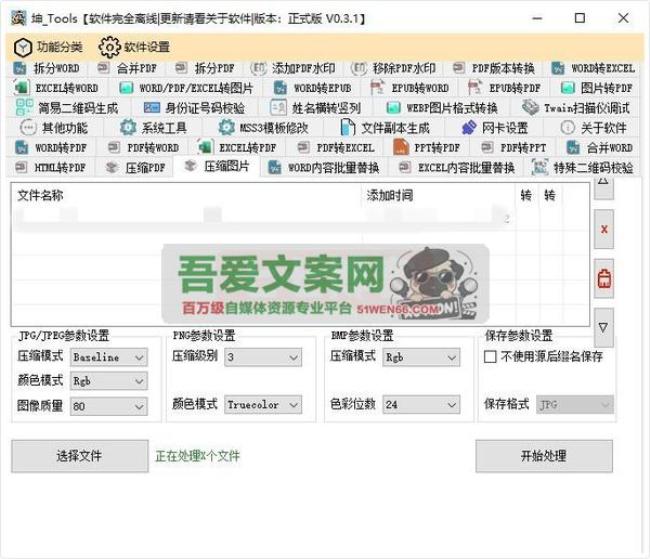This screenshot has width=650, height=559.
Task: Click the EPUB转PDF icon
Action: click(x=475, y=87)
